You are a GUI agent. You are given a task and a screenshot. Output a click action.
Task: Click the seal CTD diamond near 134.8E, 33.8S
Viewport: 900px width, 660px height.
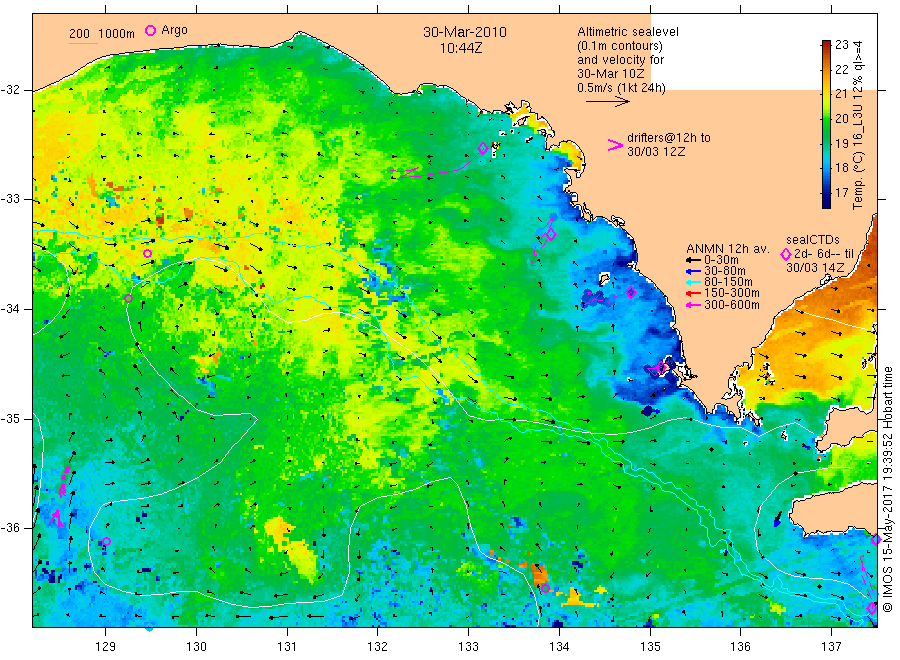(631, 293)
